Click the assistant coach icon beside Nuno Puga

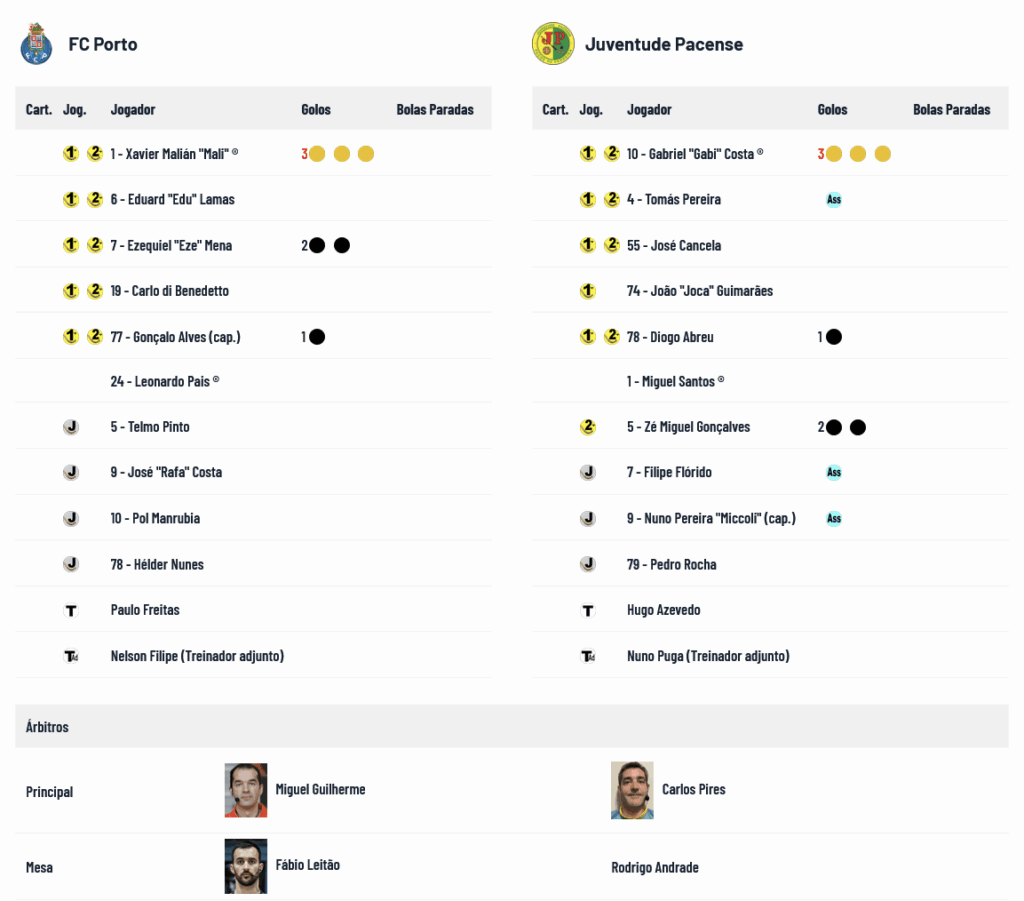pyautogui.click(x=588, y=656)
